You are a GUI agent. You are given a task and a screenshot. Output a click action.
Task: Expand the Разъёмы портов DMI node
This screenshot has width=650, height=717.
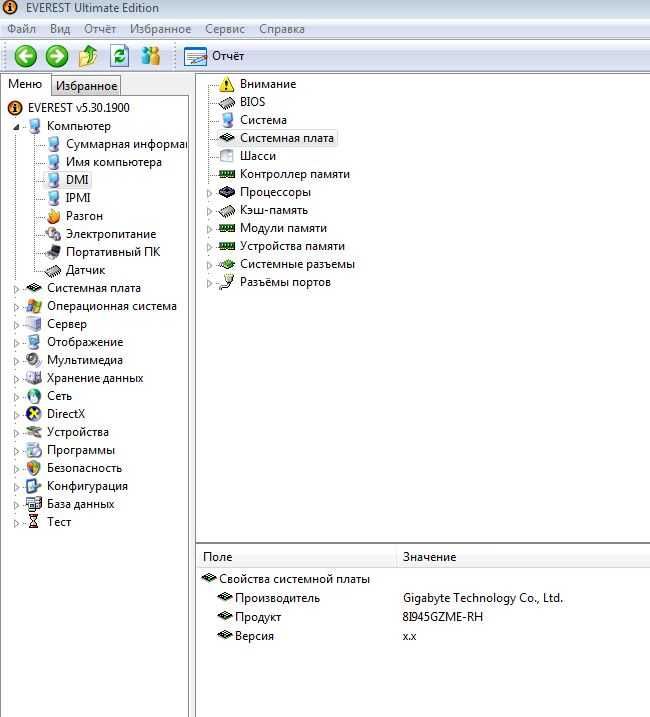(209, 283)
